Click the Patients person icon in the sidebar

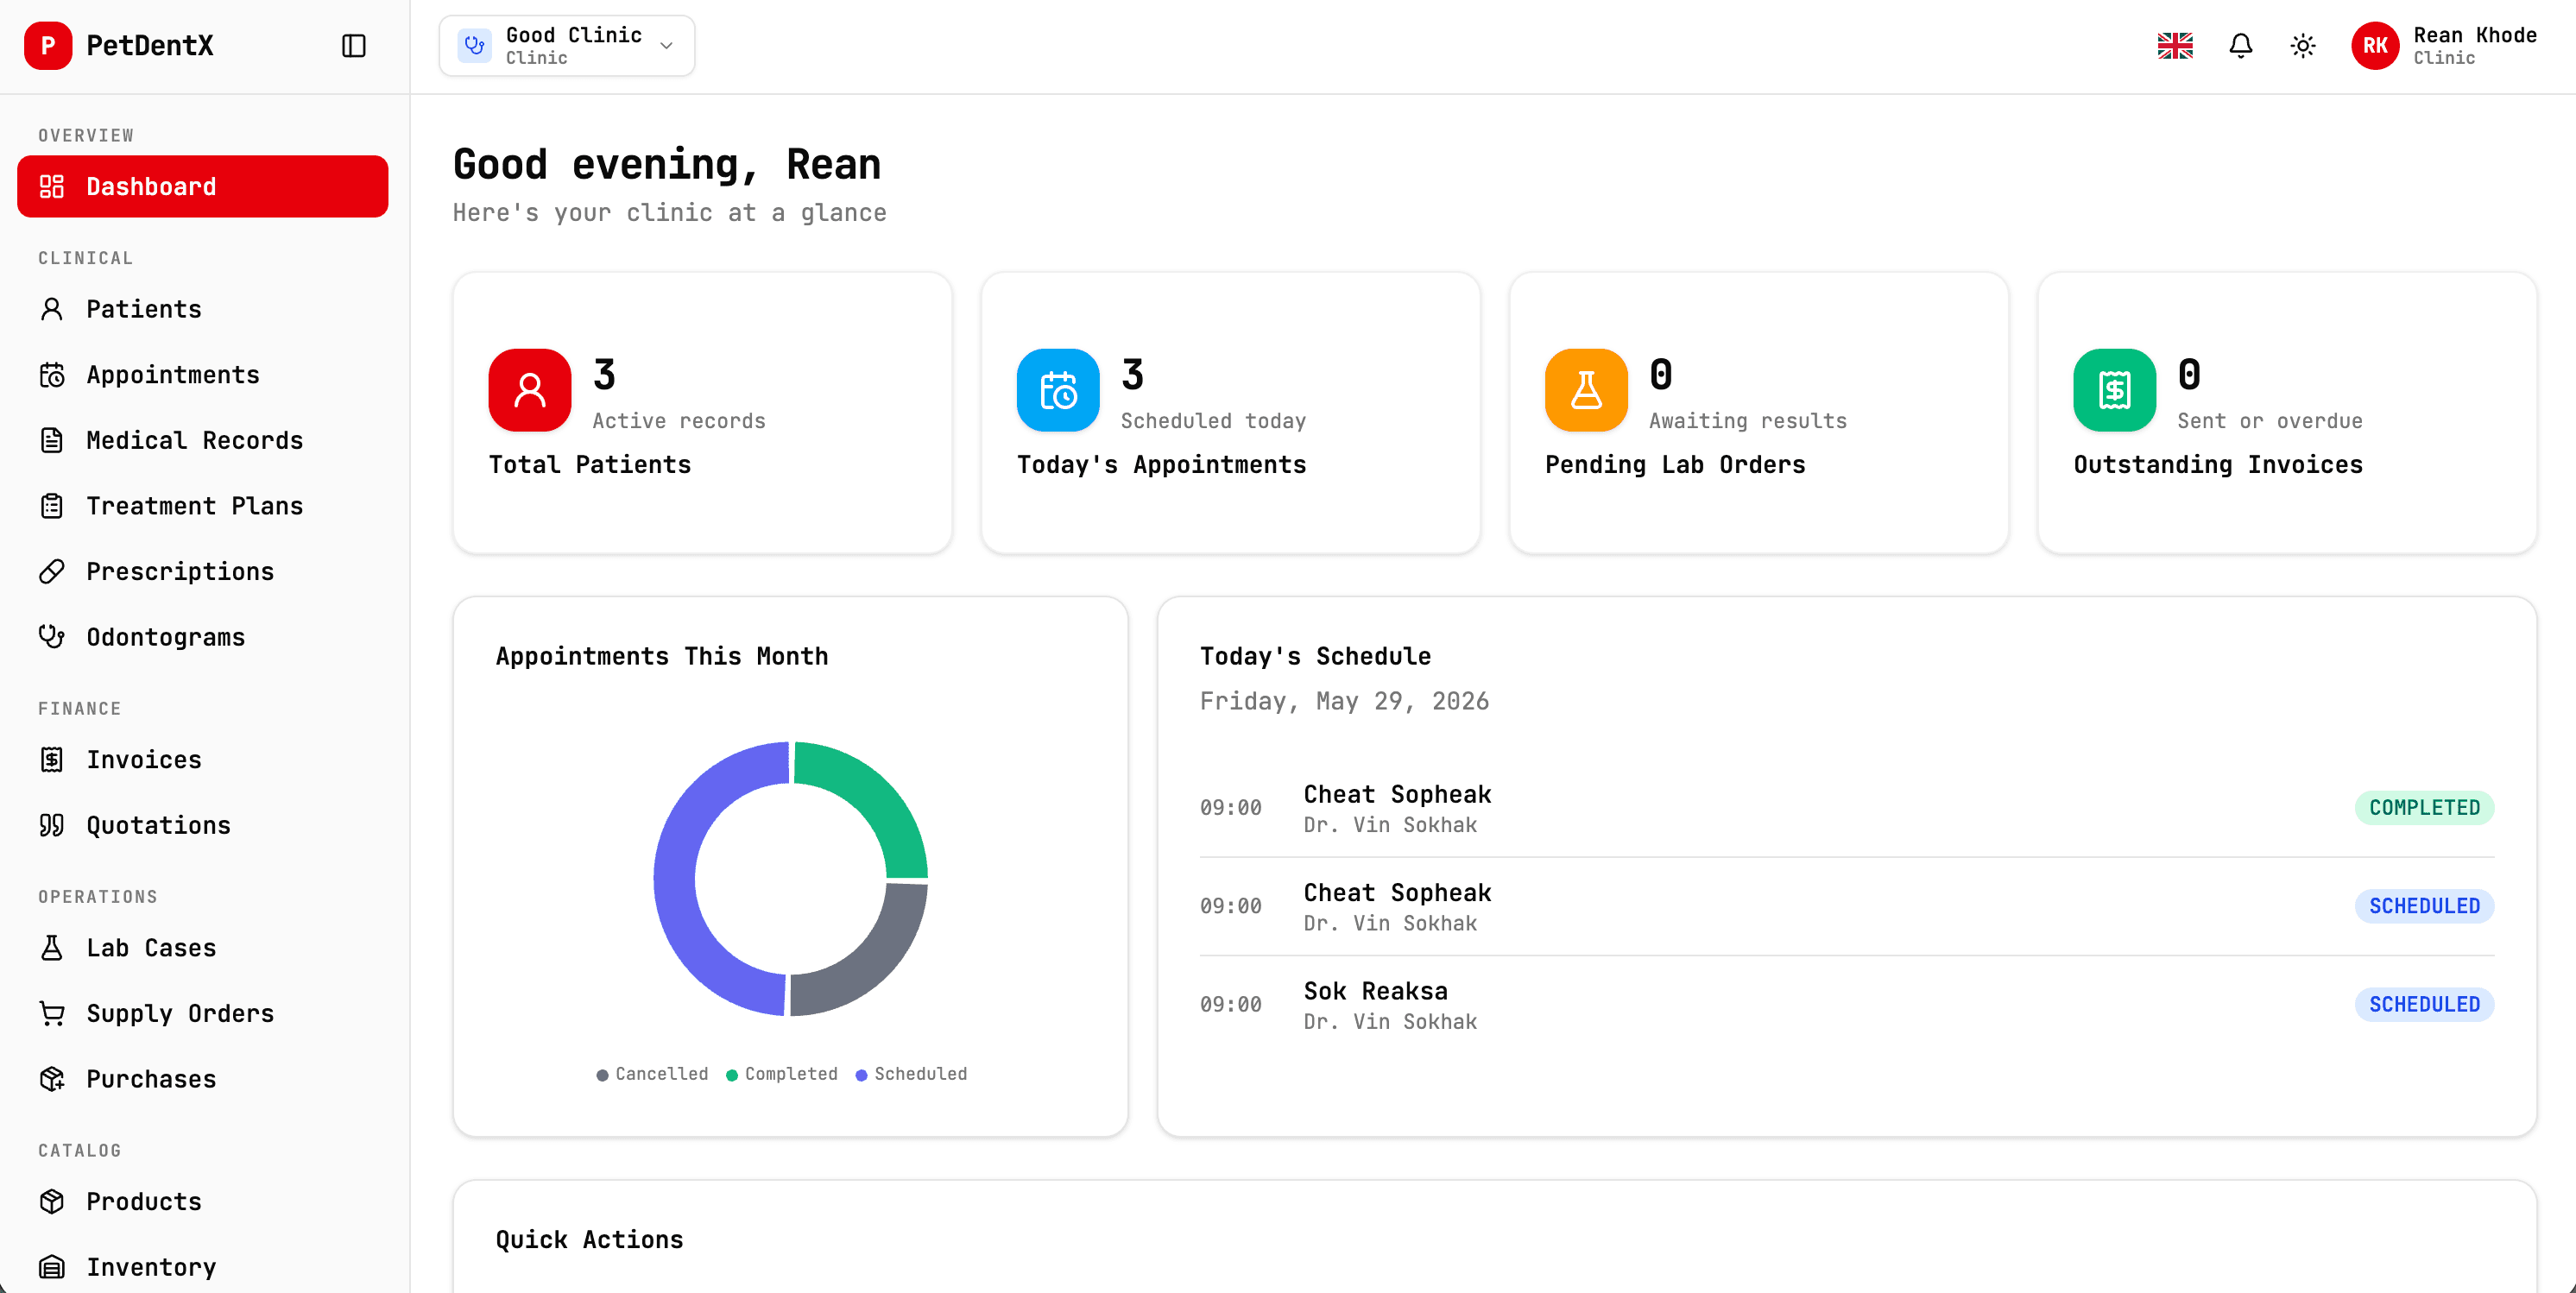[52, 309]
